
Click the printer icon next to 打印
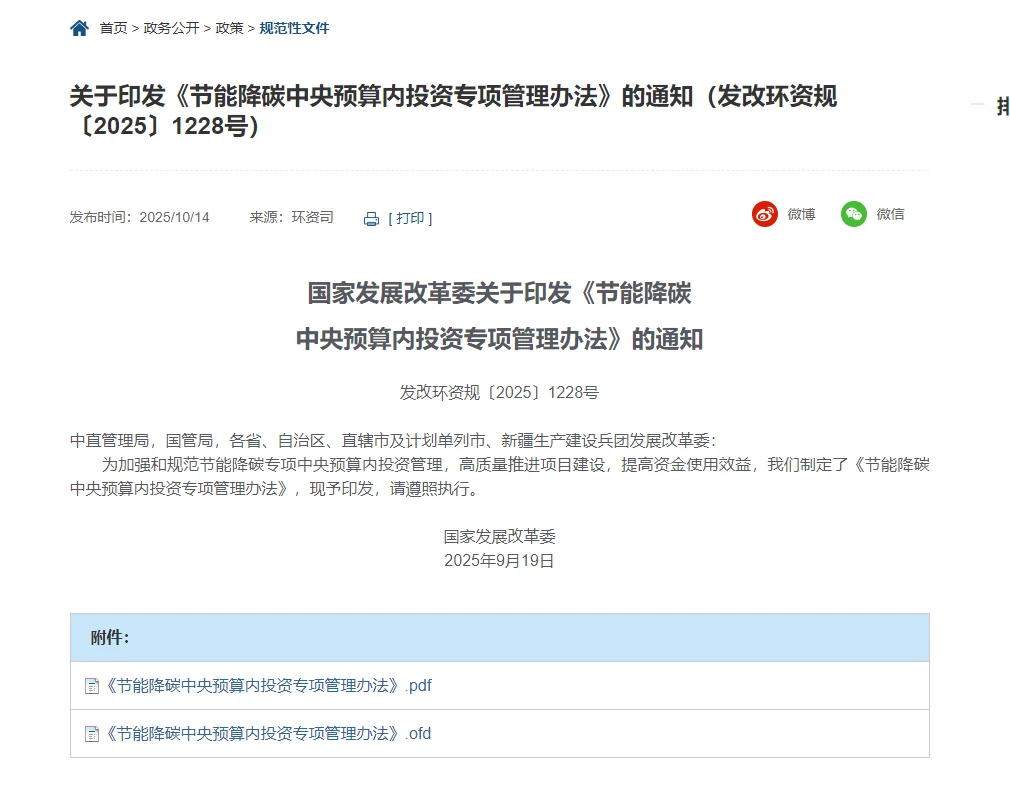(x=370, y=218)
